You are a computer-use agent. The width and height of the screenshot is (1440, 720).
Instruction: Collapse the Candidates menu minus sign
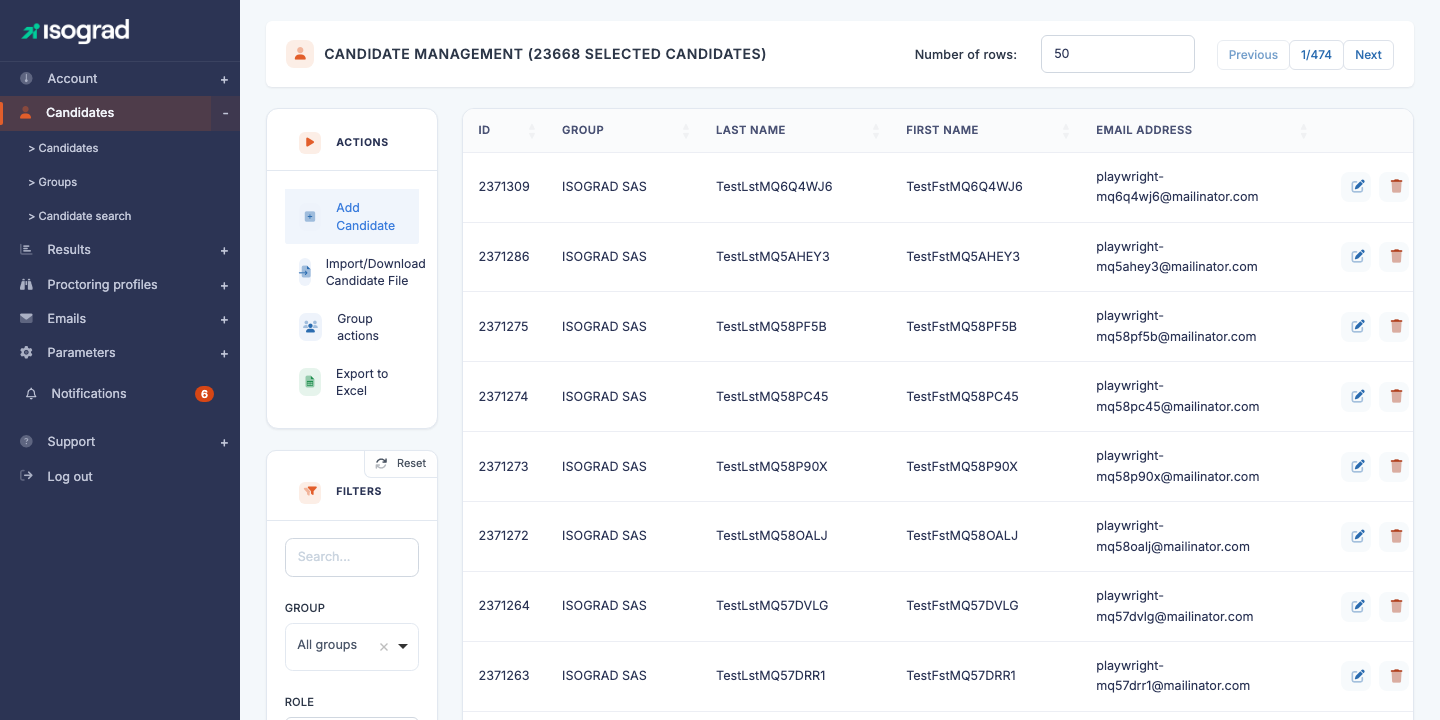point(225,113)
